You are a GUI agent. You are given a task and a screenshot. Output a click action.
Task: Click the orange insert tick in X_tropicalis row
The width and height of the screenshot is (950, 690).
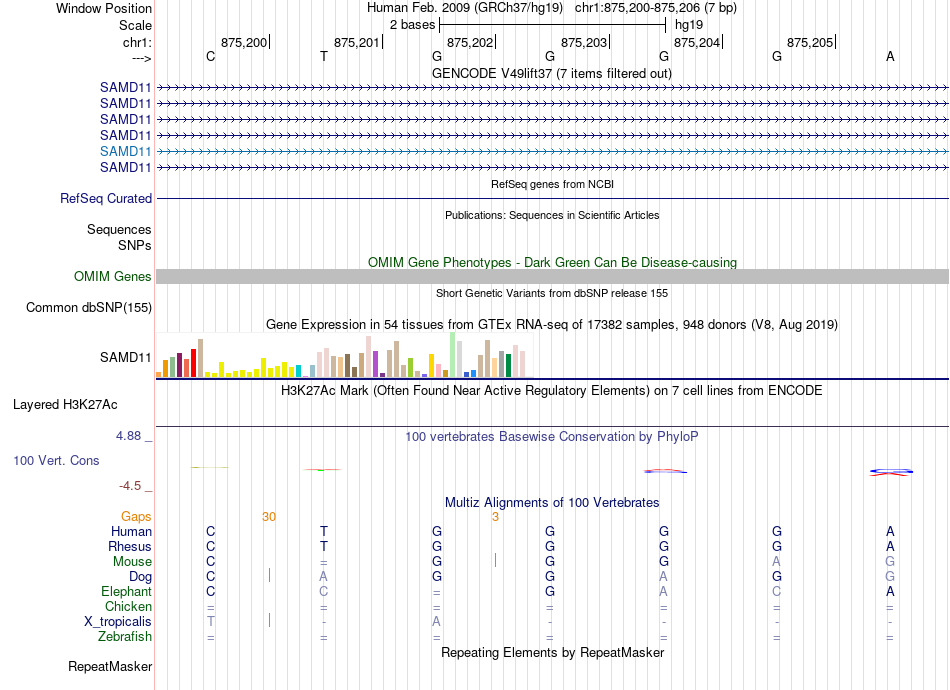point(270,620)
